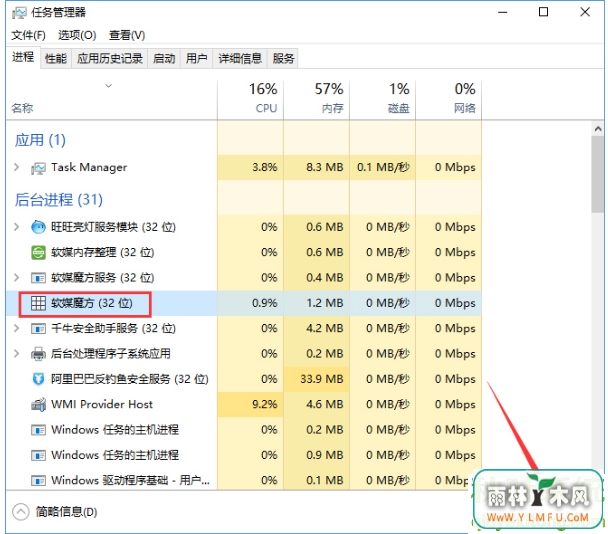
Task: Click the vertical scrollbar thumb
Action: [598, 174]
